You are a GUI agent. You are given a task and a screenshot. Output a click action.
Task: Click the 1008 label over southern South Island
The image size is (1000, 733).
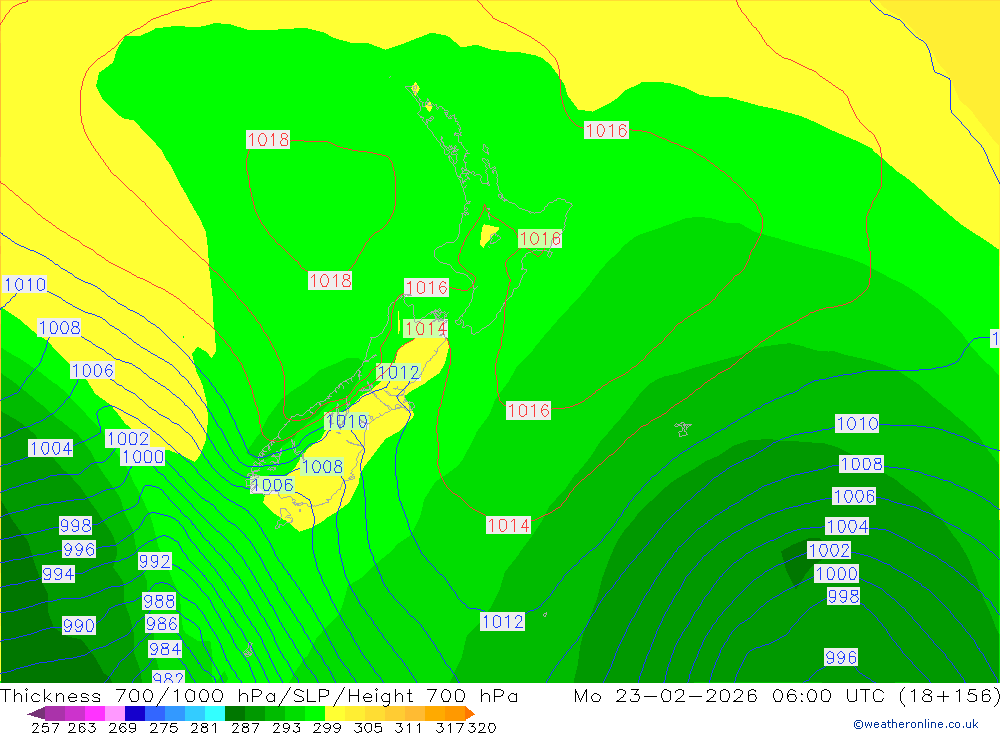(322, 466)
